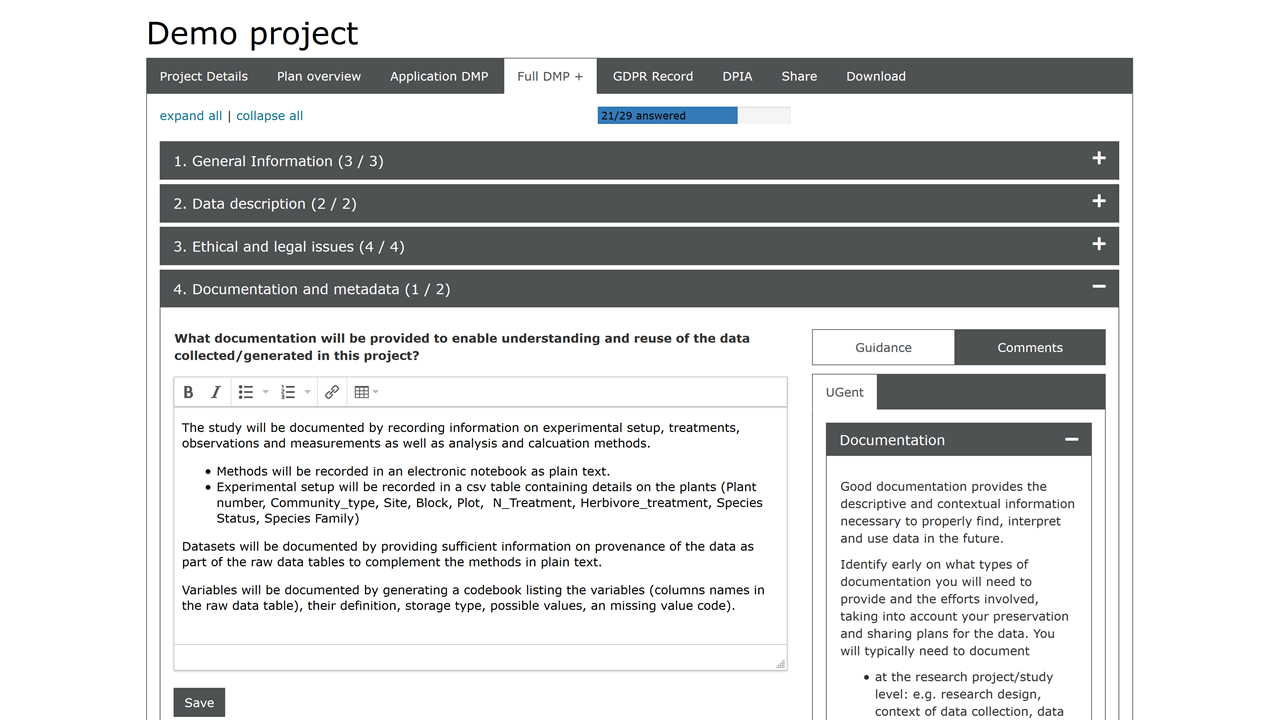Expand section 1 General Information
The image size is (1280, 720).
pyautogui.click(x=1098, y=160)
